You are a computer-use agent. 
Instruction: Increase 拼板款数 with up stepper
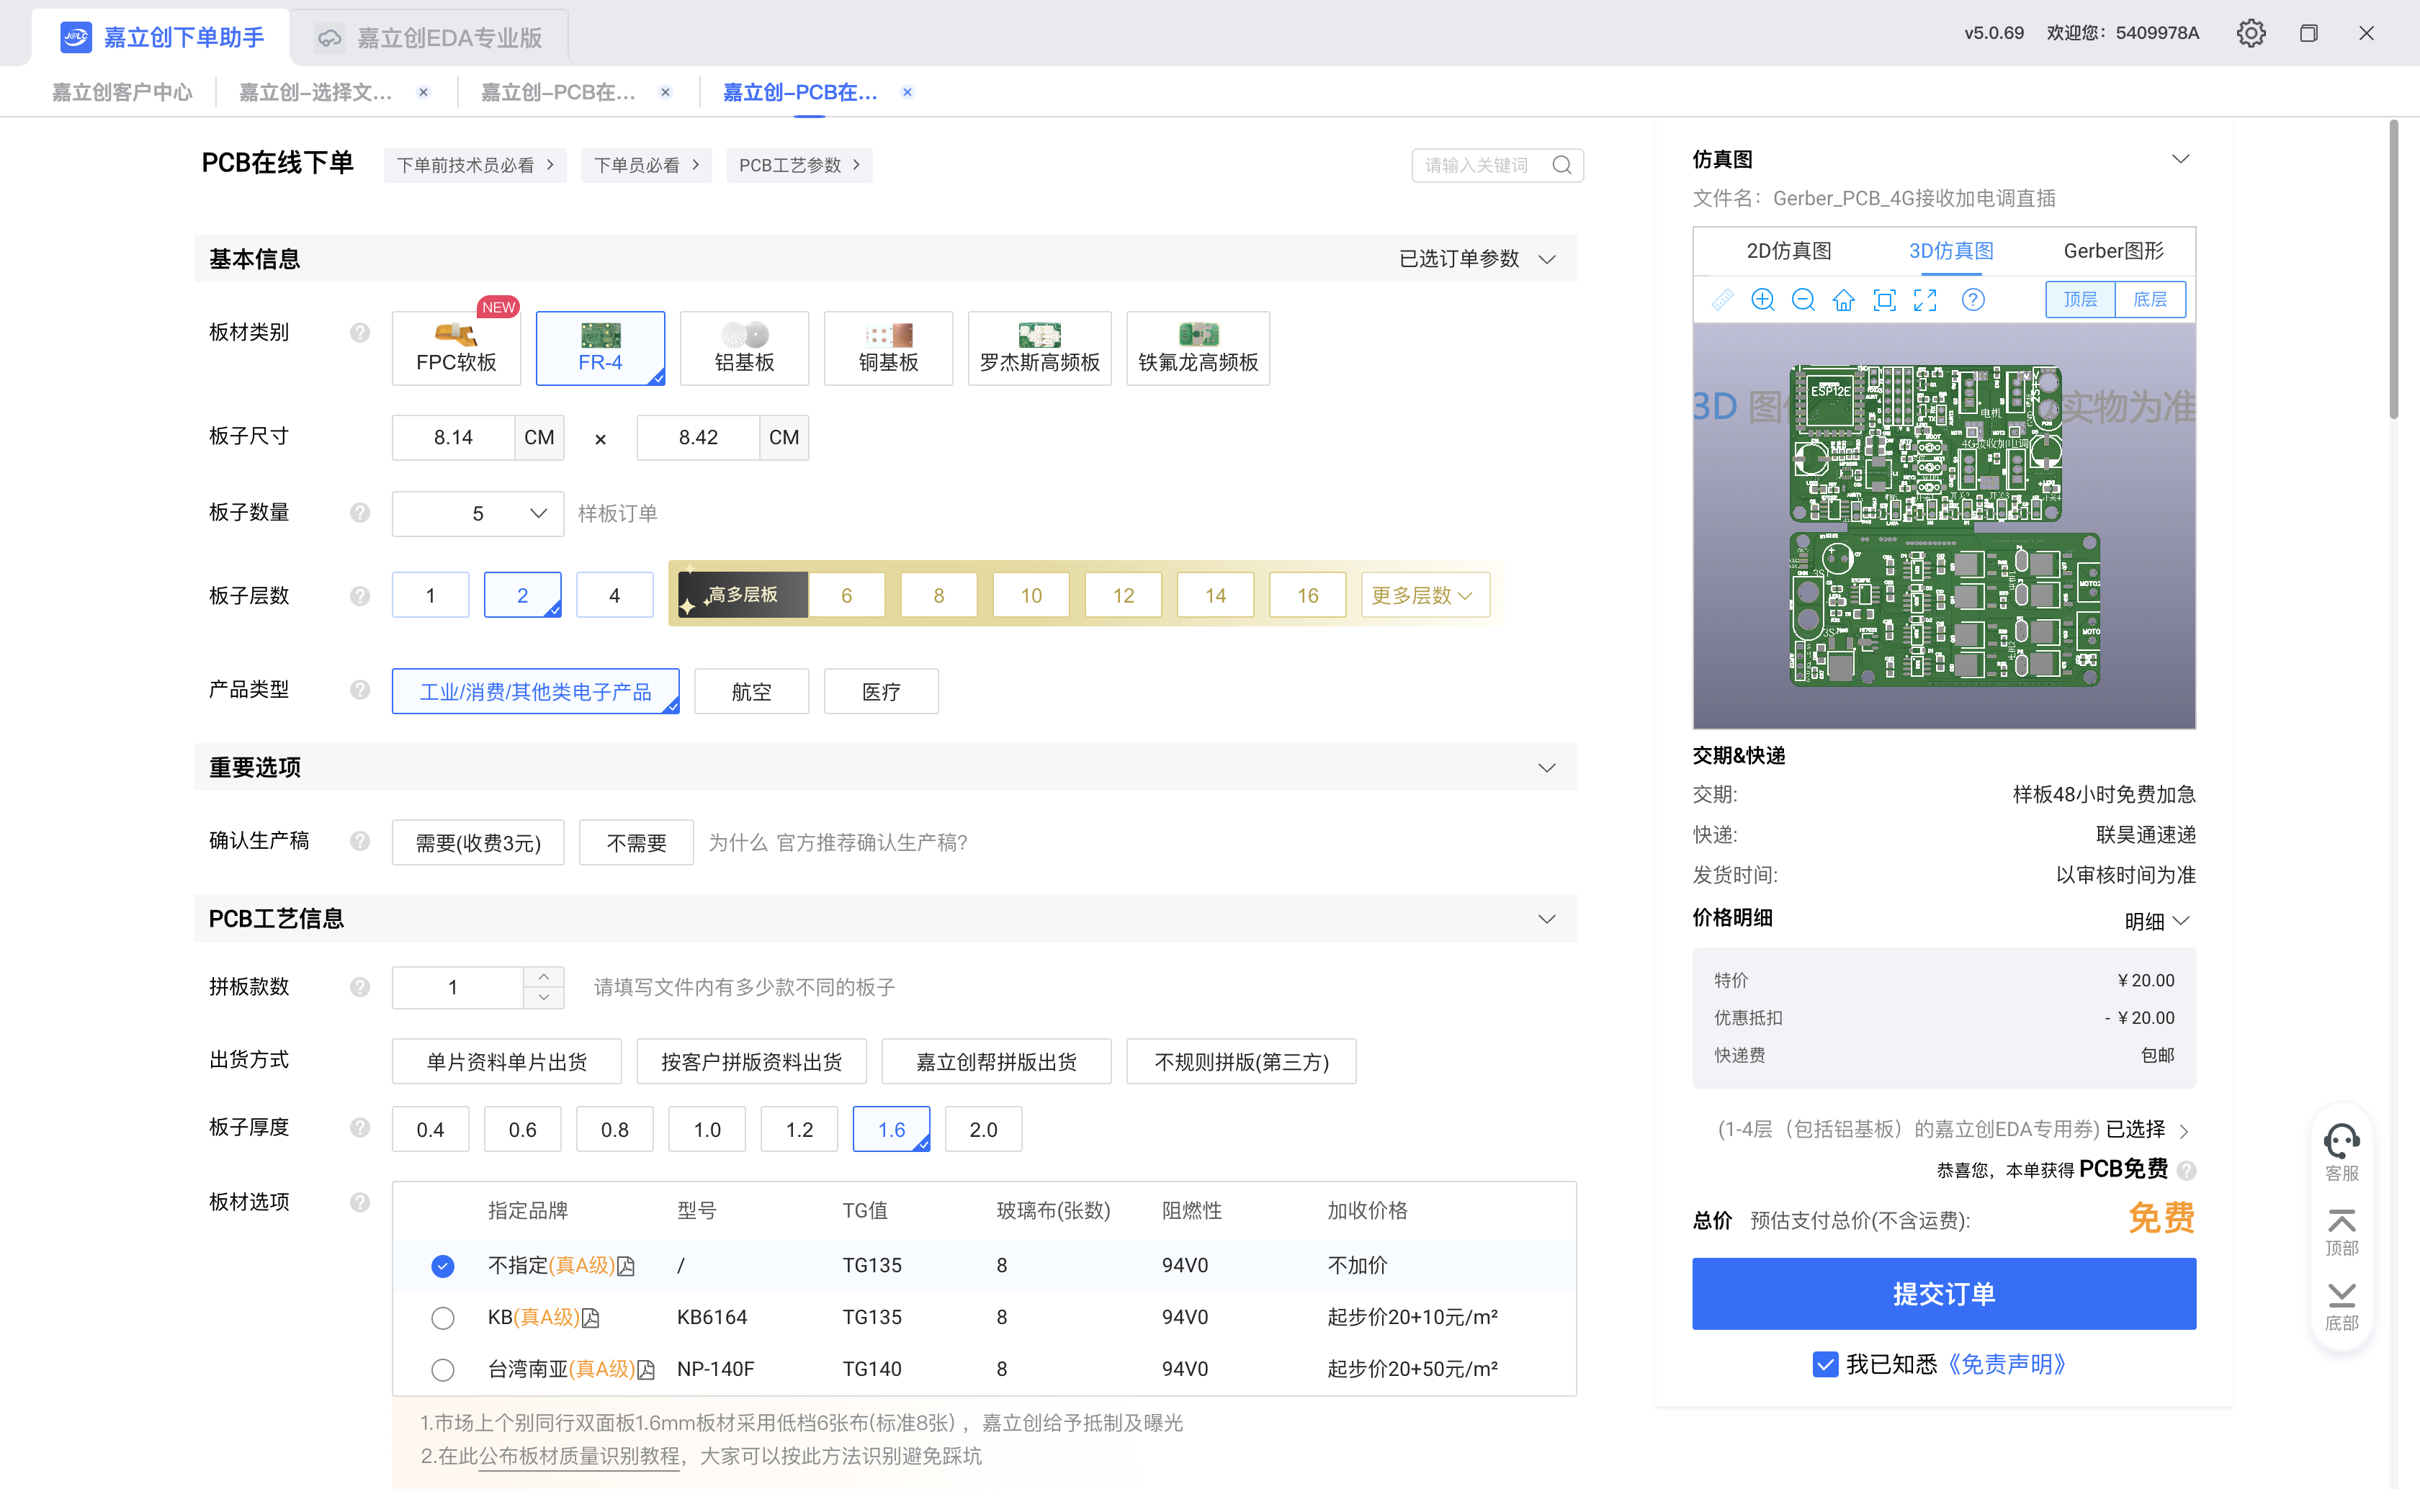click(543, 977)
